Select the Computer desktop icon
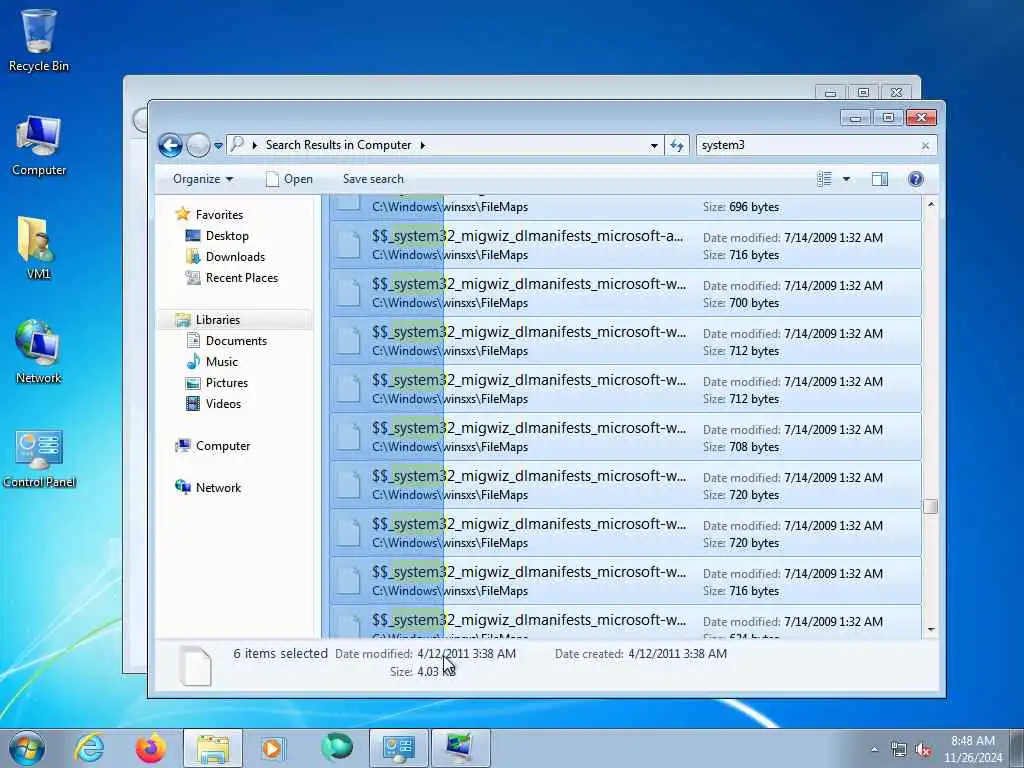 point(39,146)
